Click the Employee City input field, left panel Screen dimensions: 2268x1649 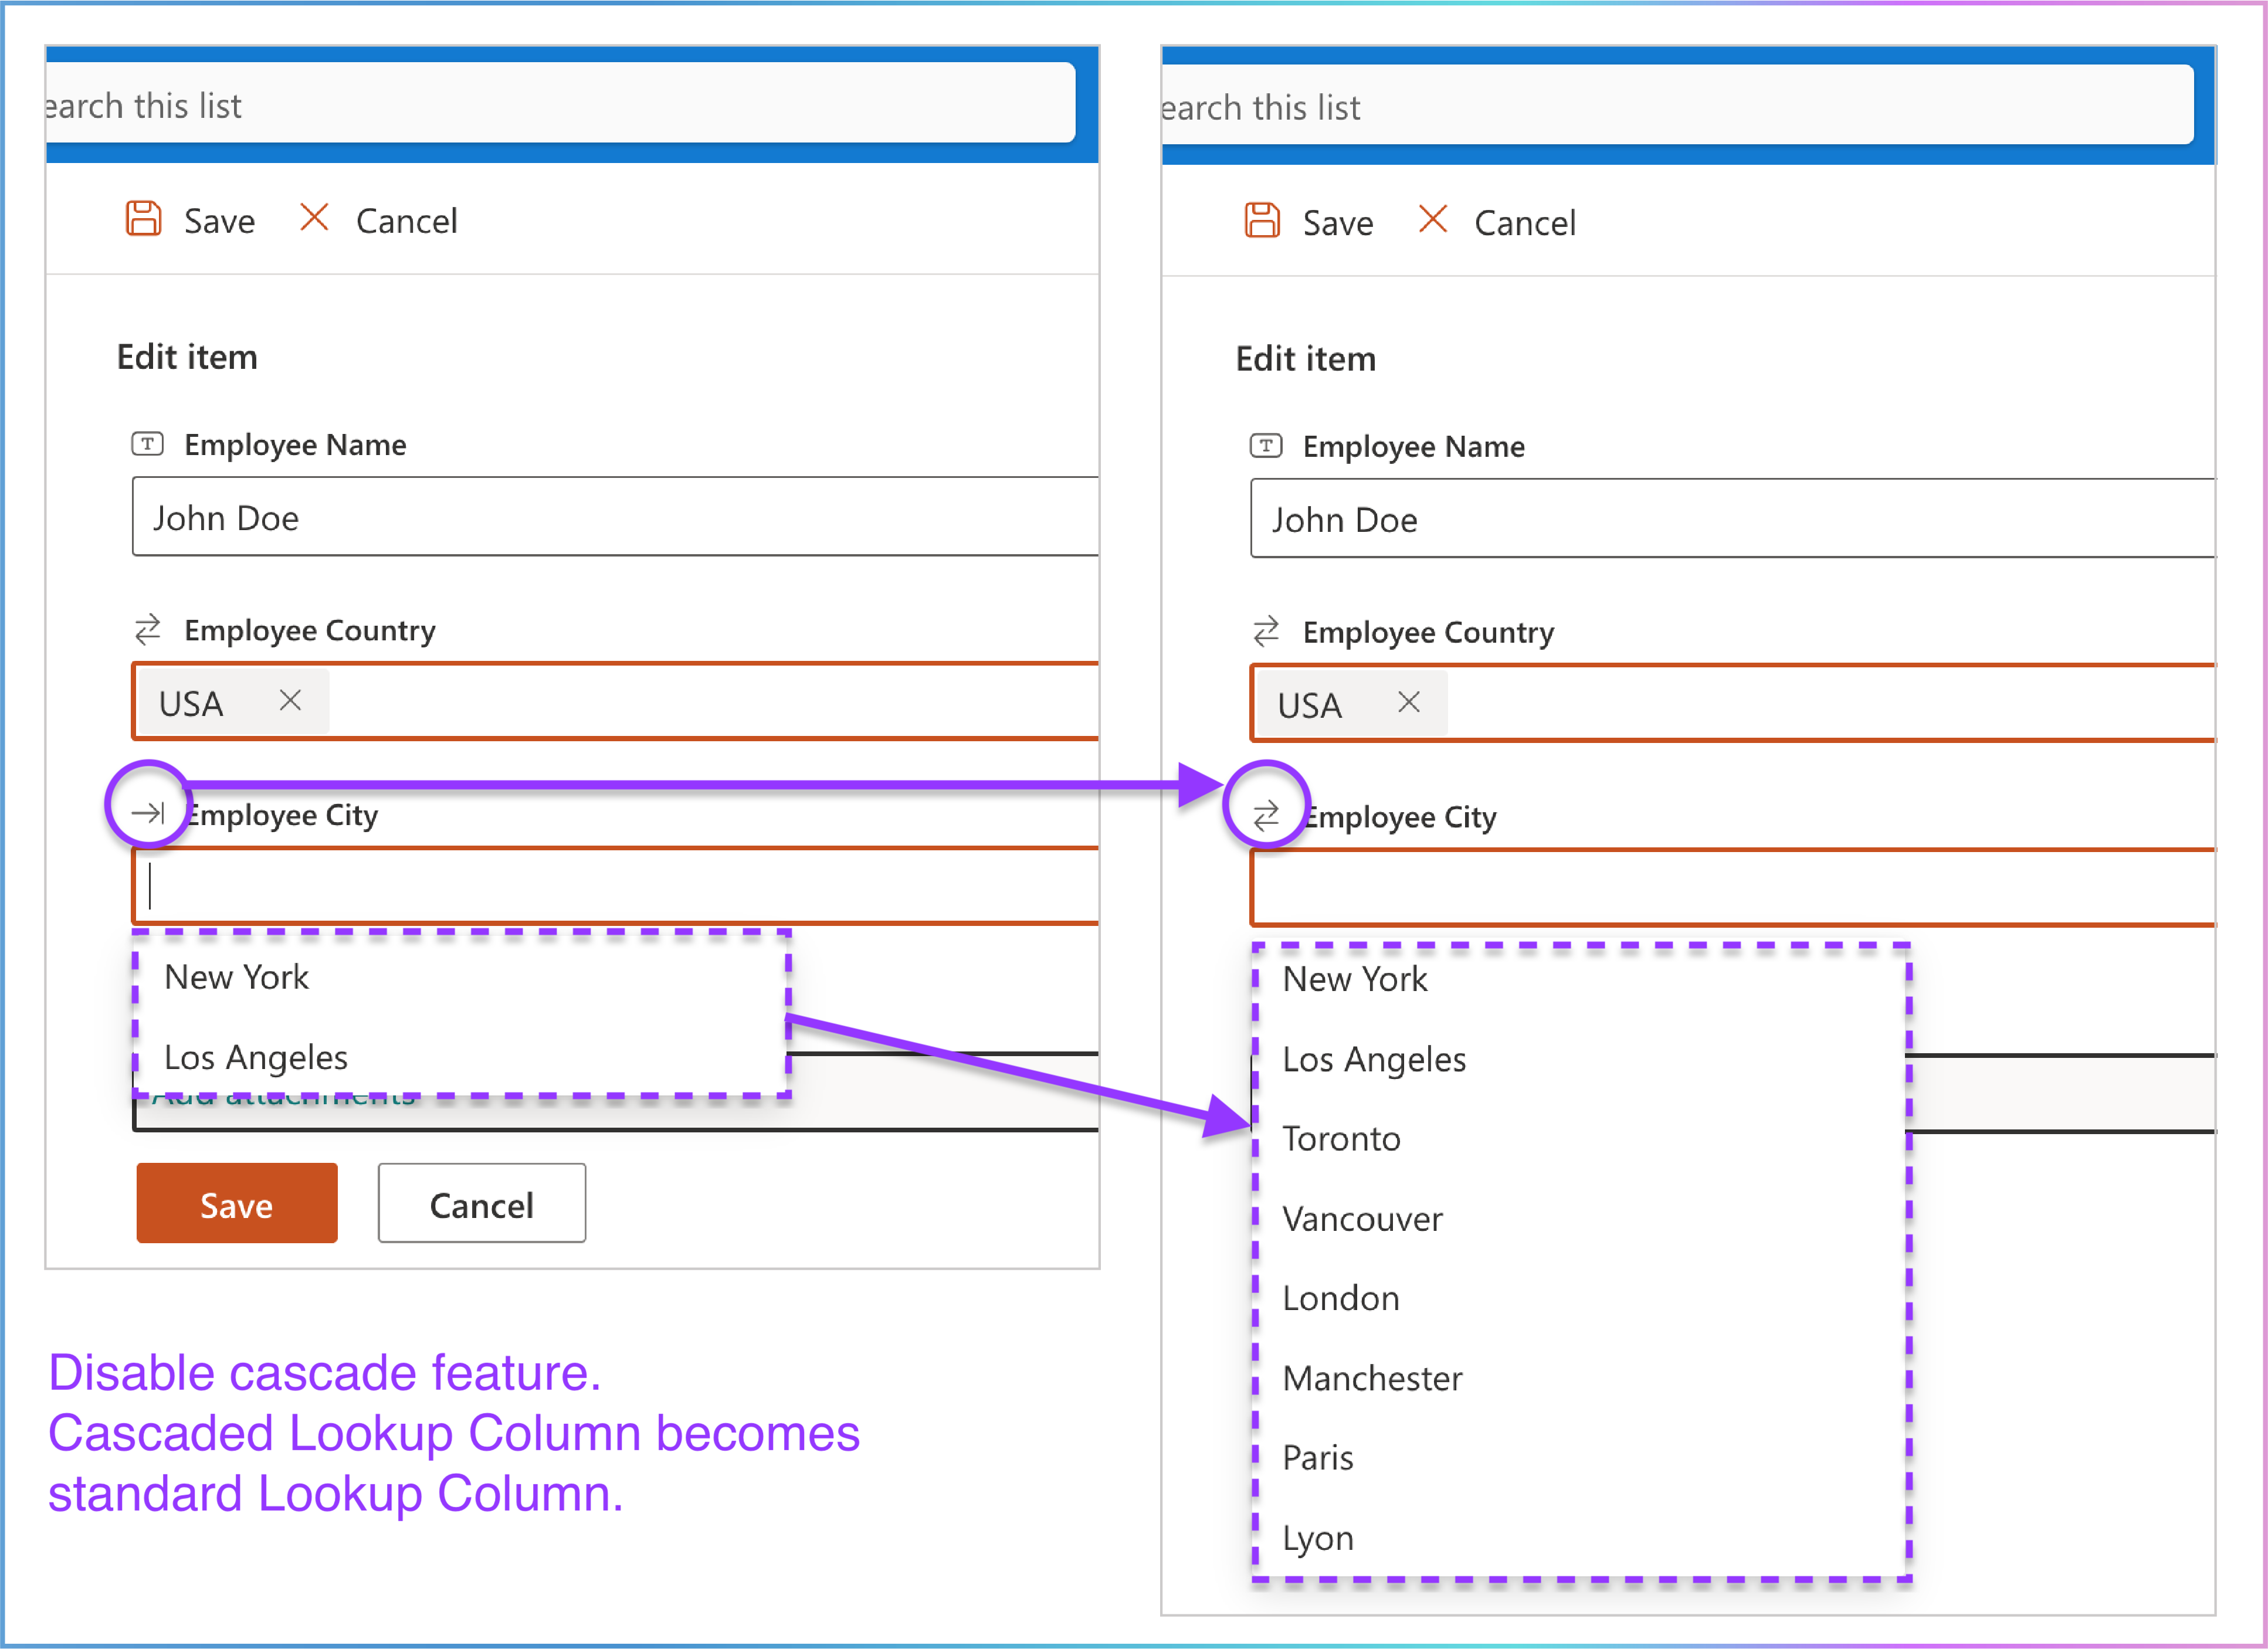point(615,886)
